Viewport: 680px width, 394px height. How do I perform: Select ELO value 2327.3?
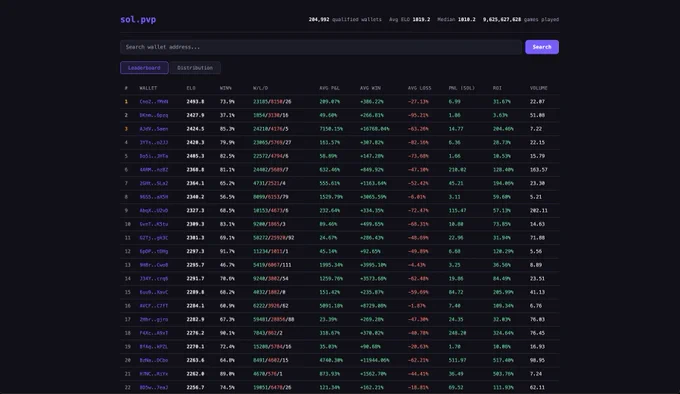(195, 211)
